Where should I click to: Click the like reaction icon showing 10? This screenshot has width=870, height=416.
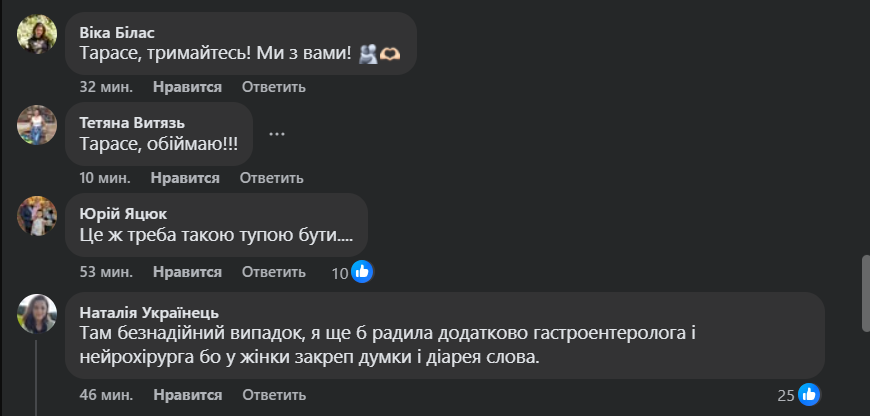coord(362,271)
